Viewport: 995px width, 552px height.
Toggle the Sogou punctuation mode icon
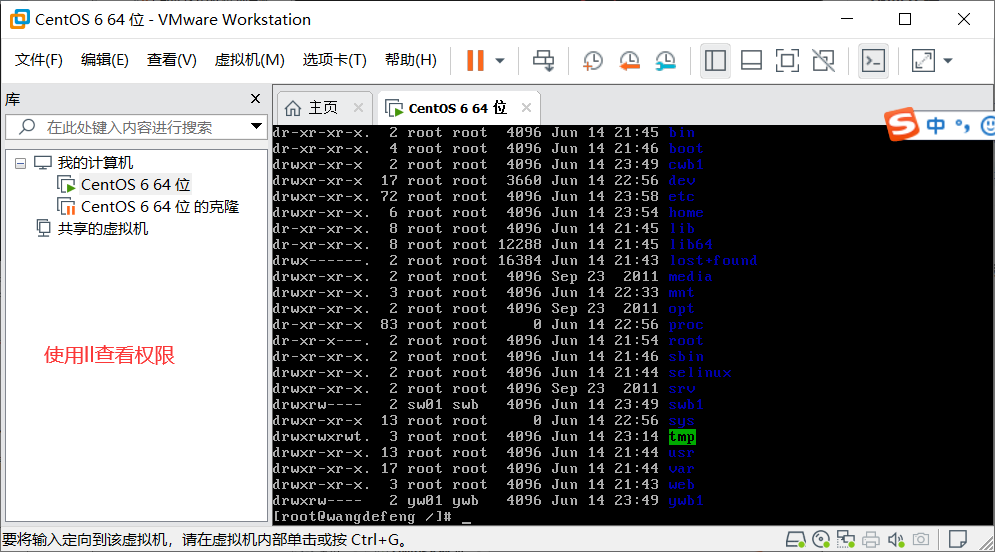(x=963, y=126)
